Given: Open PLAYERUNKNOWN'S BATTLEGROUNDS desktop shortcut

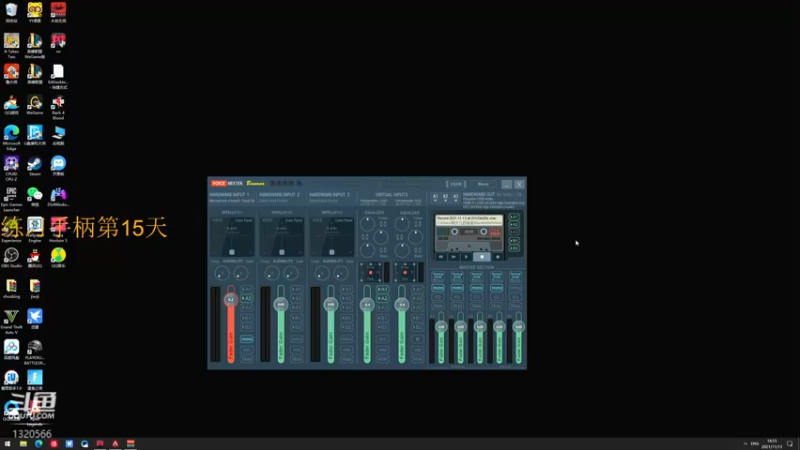Looking at the screenshot, I should (x=35, y=352).
